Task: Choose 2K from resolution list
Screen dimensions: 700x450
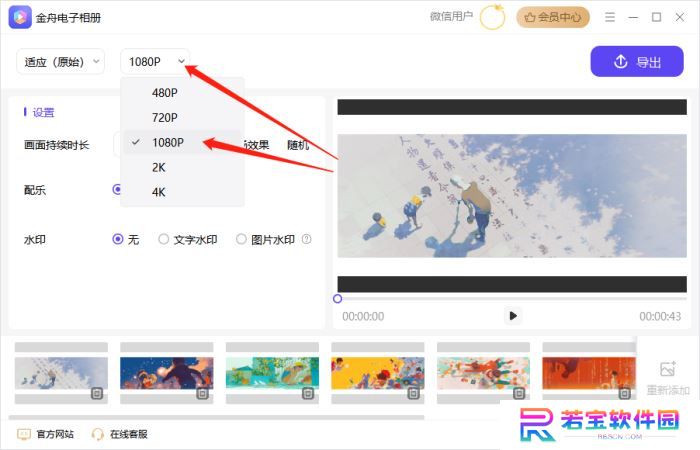Action: click(x=183, y=167)
